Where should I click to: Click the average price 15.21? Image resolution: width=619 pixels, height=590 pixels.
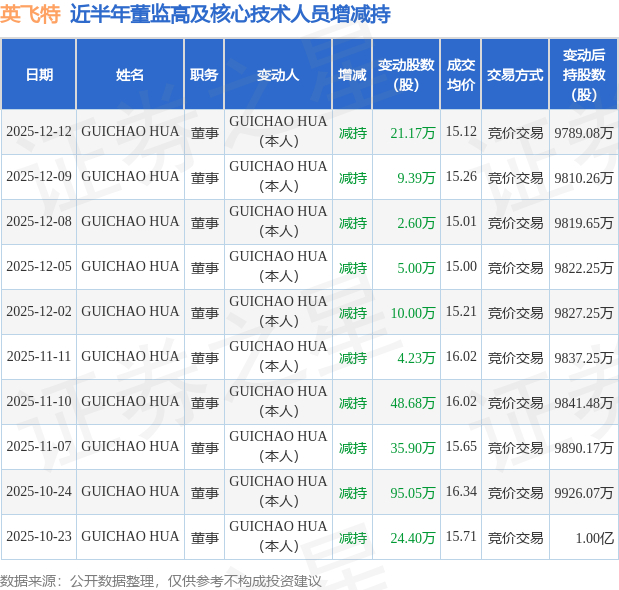click(x=461, y=312)
